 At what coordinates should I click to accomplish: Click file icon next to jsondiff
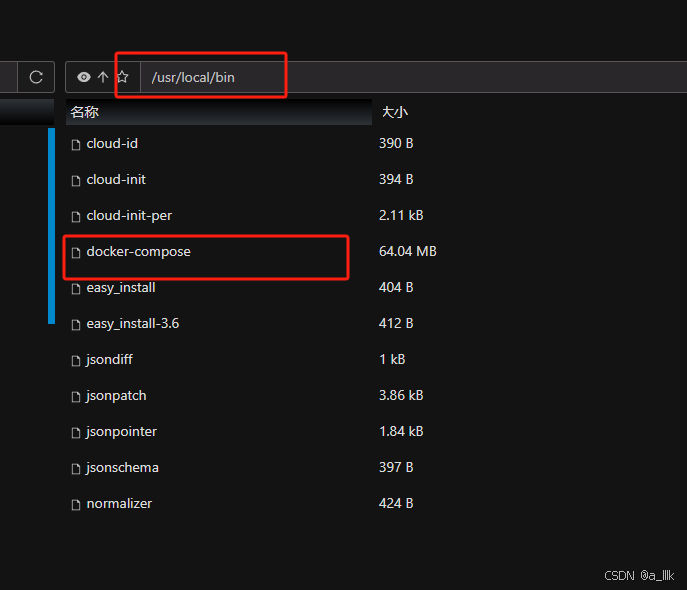tap(76, 360)
